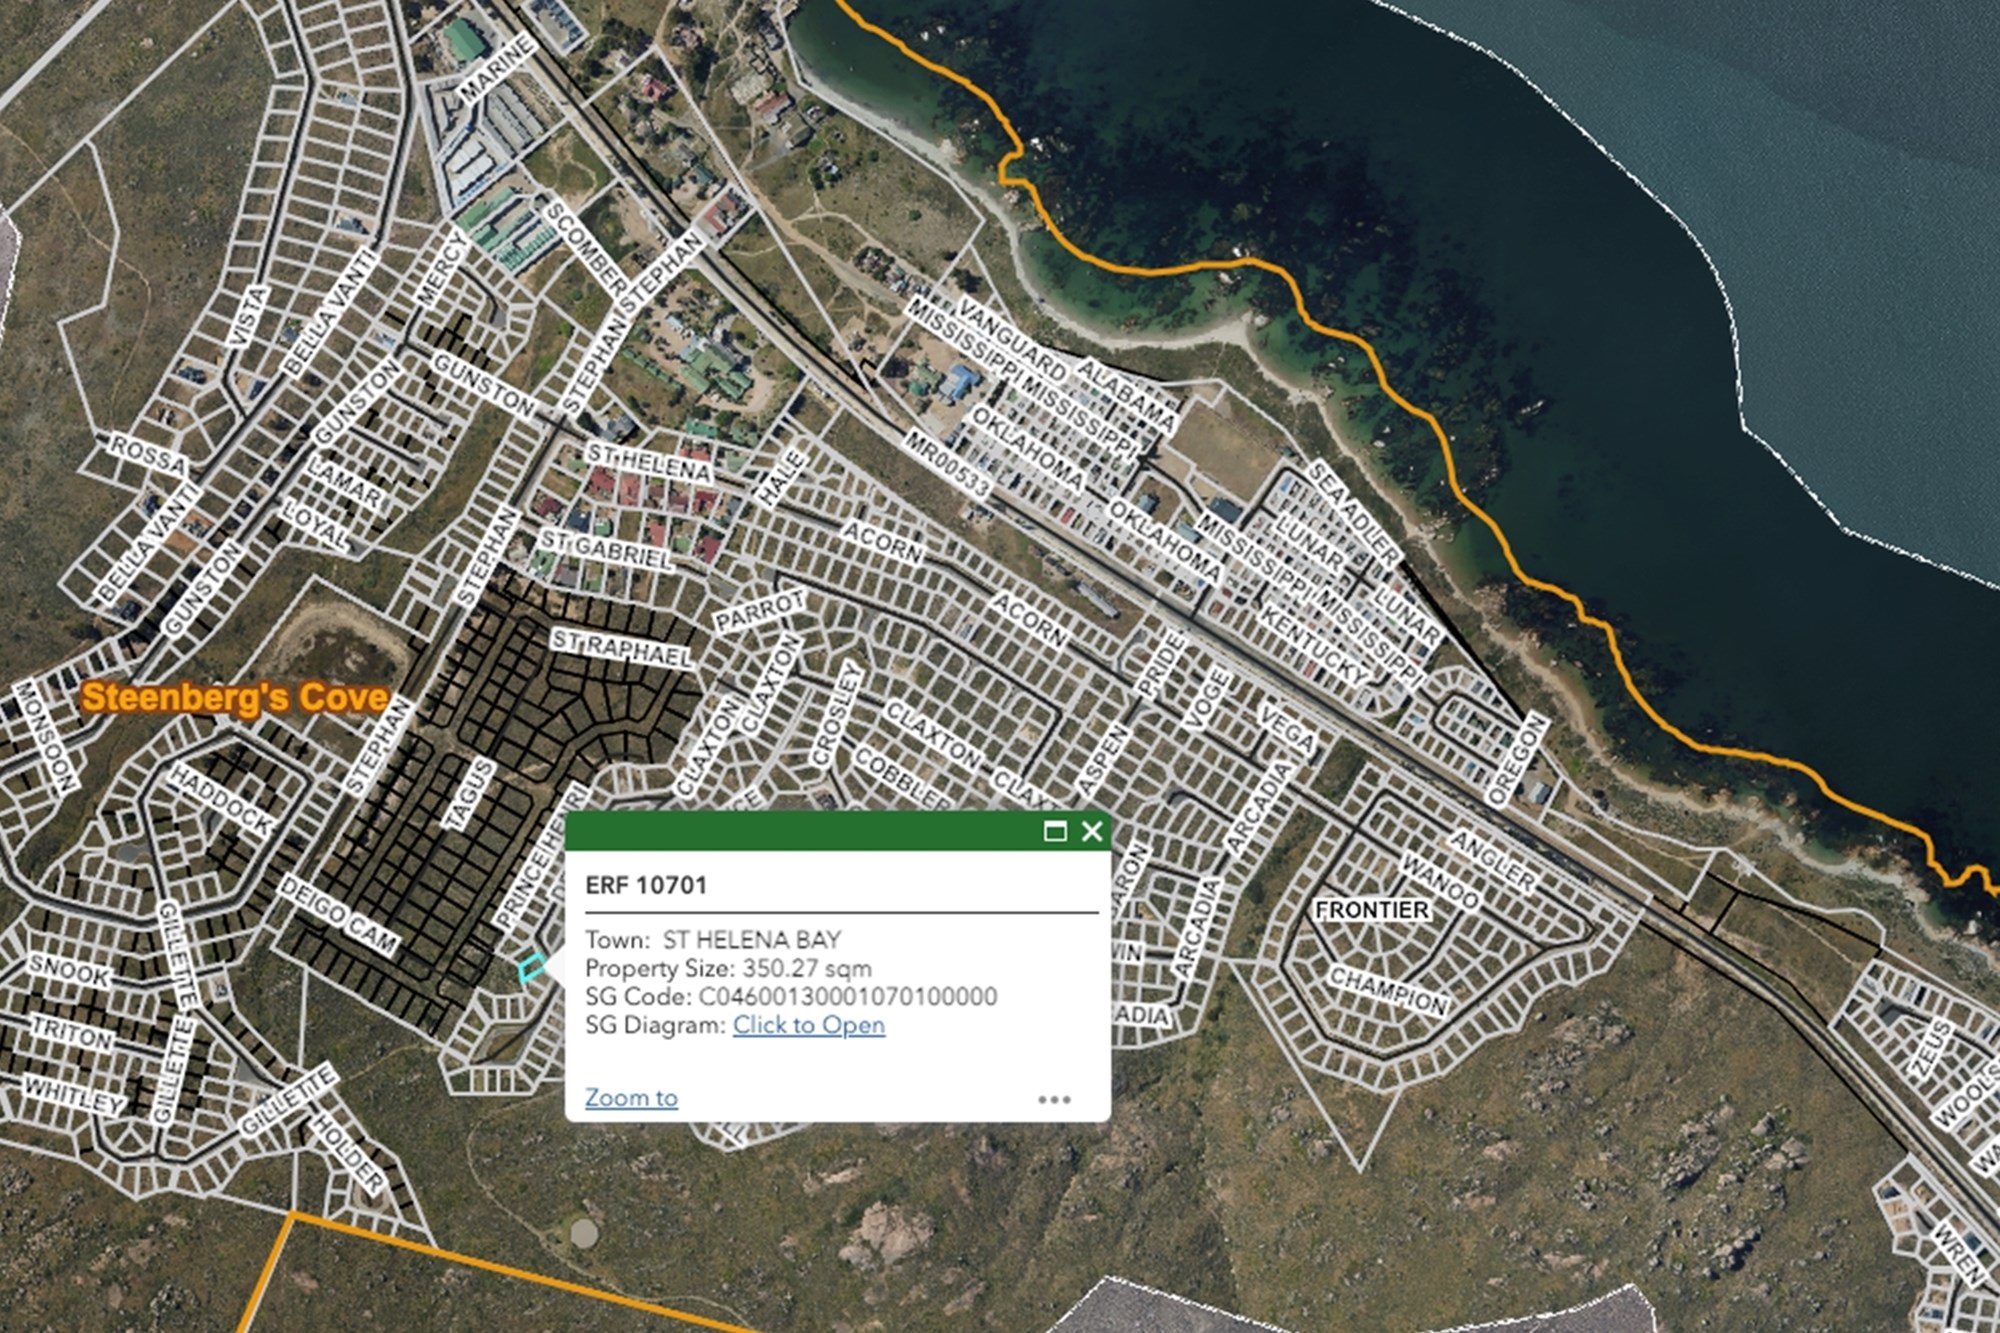This screenshot has height=1333, width=2000.
Task: Click the green popup header bar
Action: (x=800, y=831)
